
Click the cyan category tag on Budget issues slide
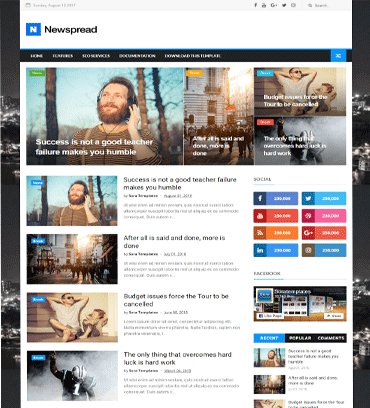point(265,73)
